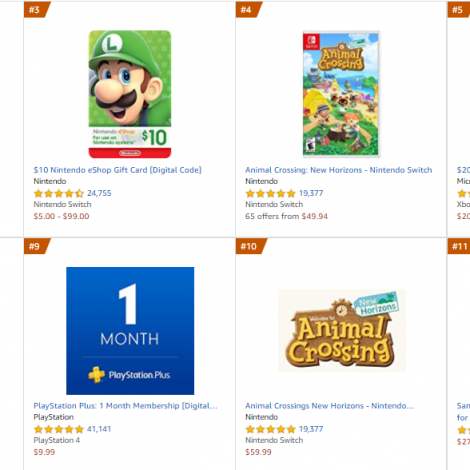Click the Animal Crossing logo thumbnail
Screen dimensions: 470x470
coord(342,330)
